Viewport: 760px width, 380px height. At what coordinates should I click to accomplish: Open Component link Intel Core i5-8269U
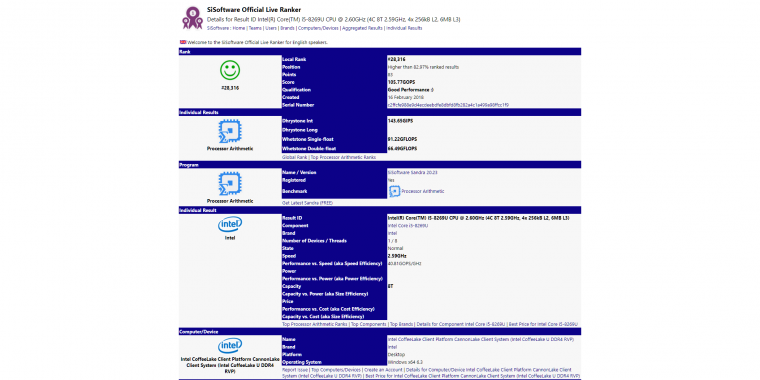click(x=408, y=225)
